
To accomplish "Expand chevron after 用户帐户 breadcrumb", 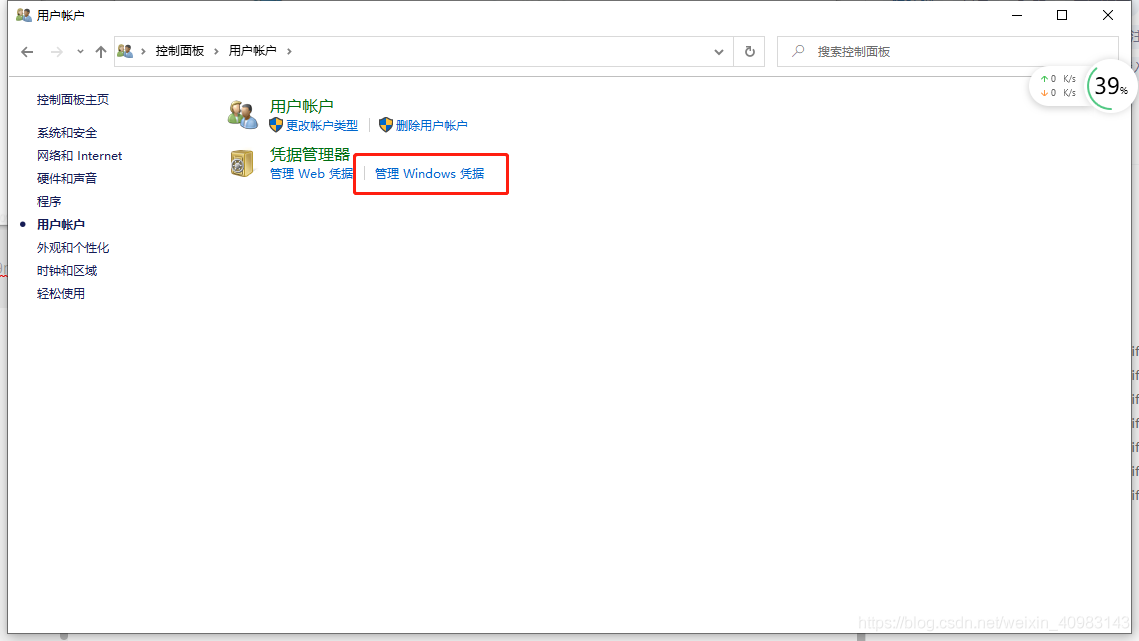I will [x=289, y=51].
